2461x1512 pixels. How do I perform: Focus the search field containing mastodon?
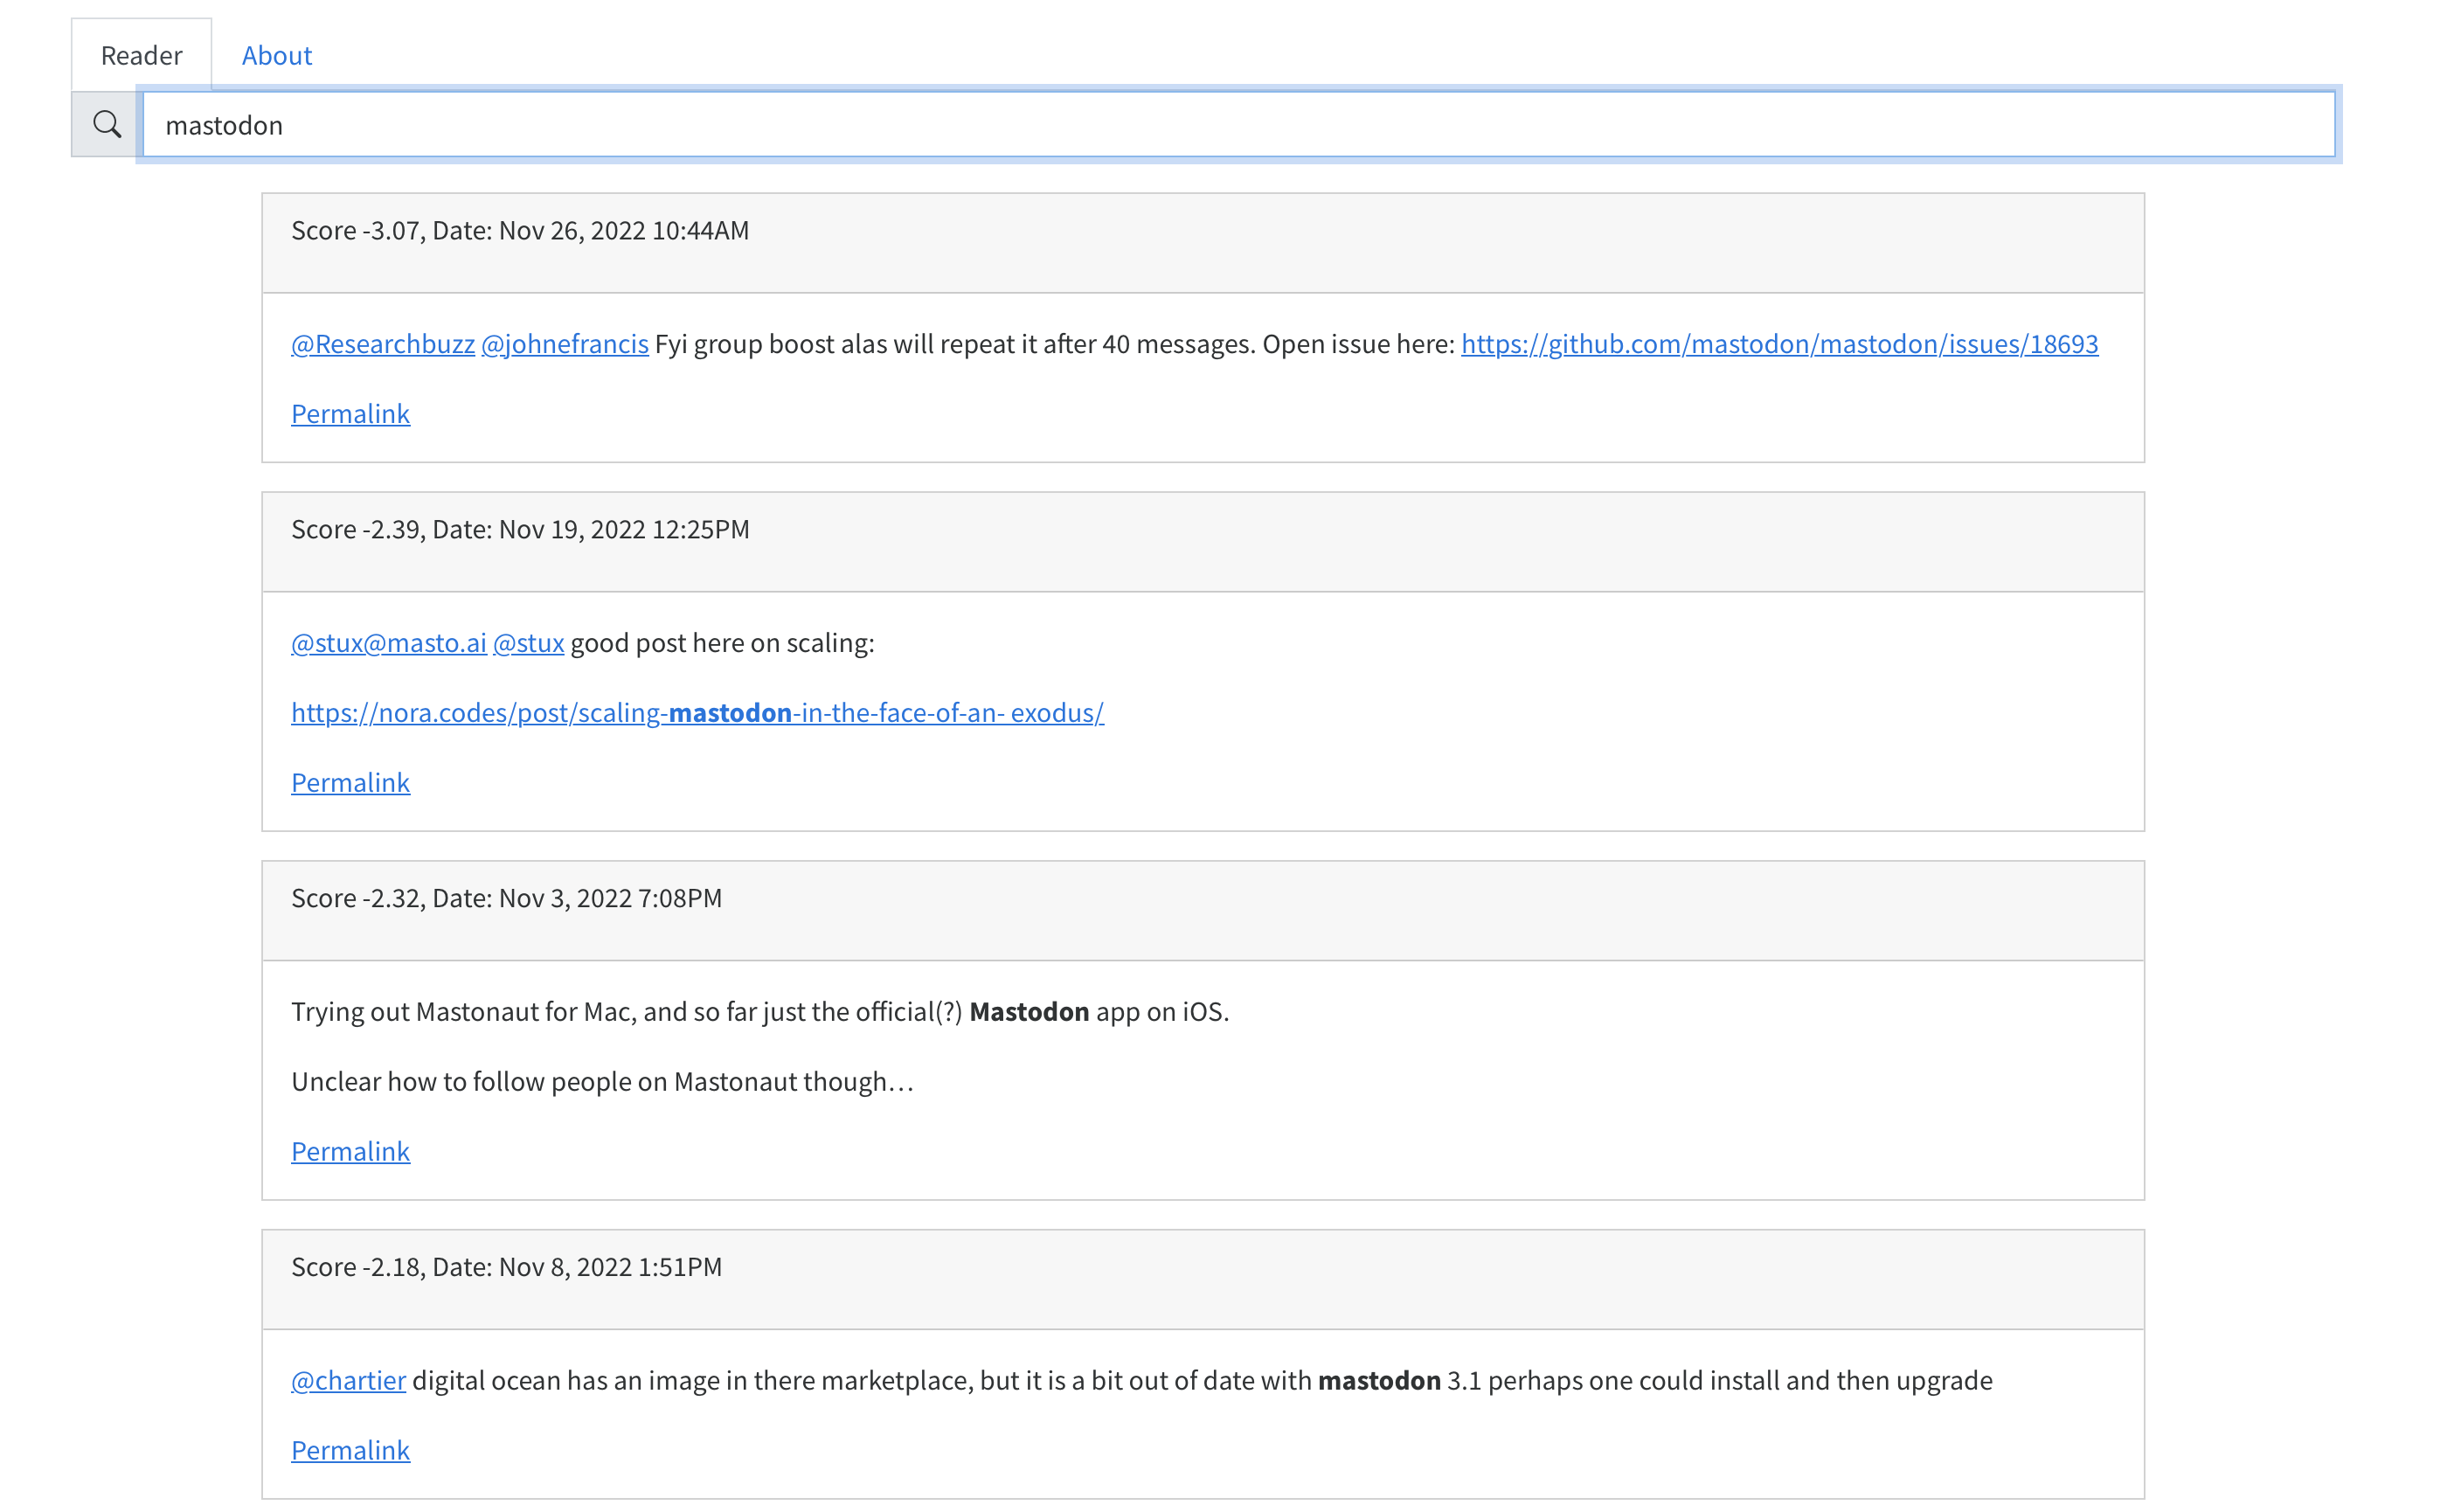point(1238,125)
